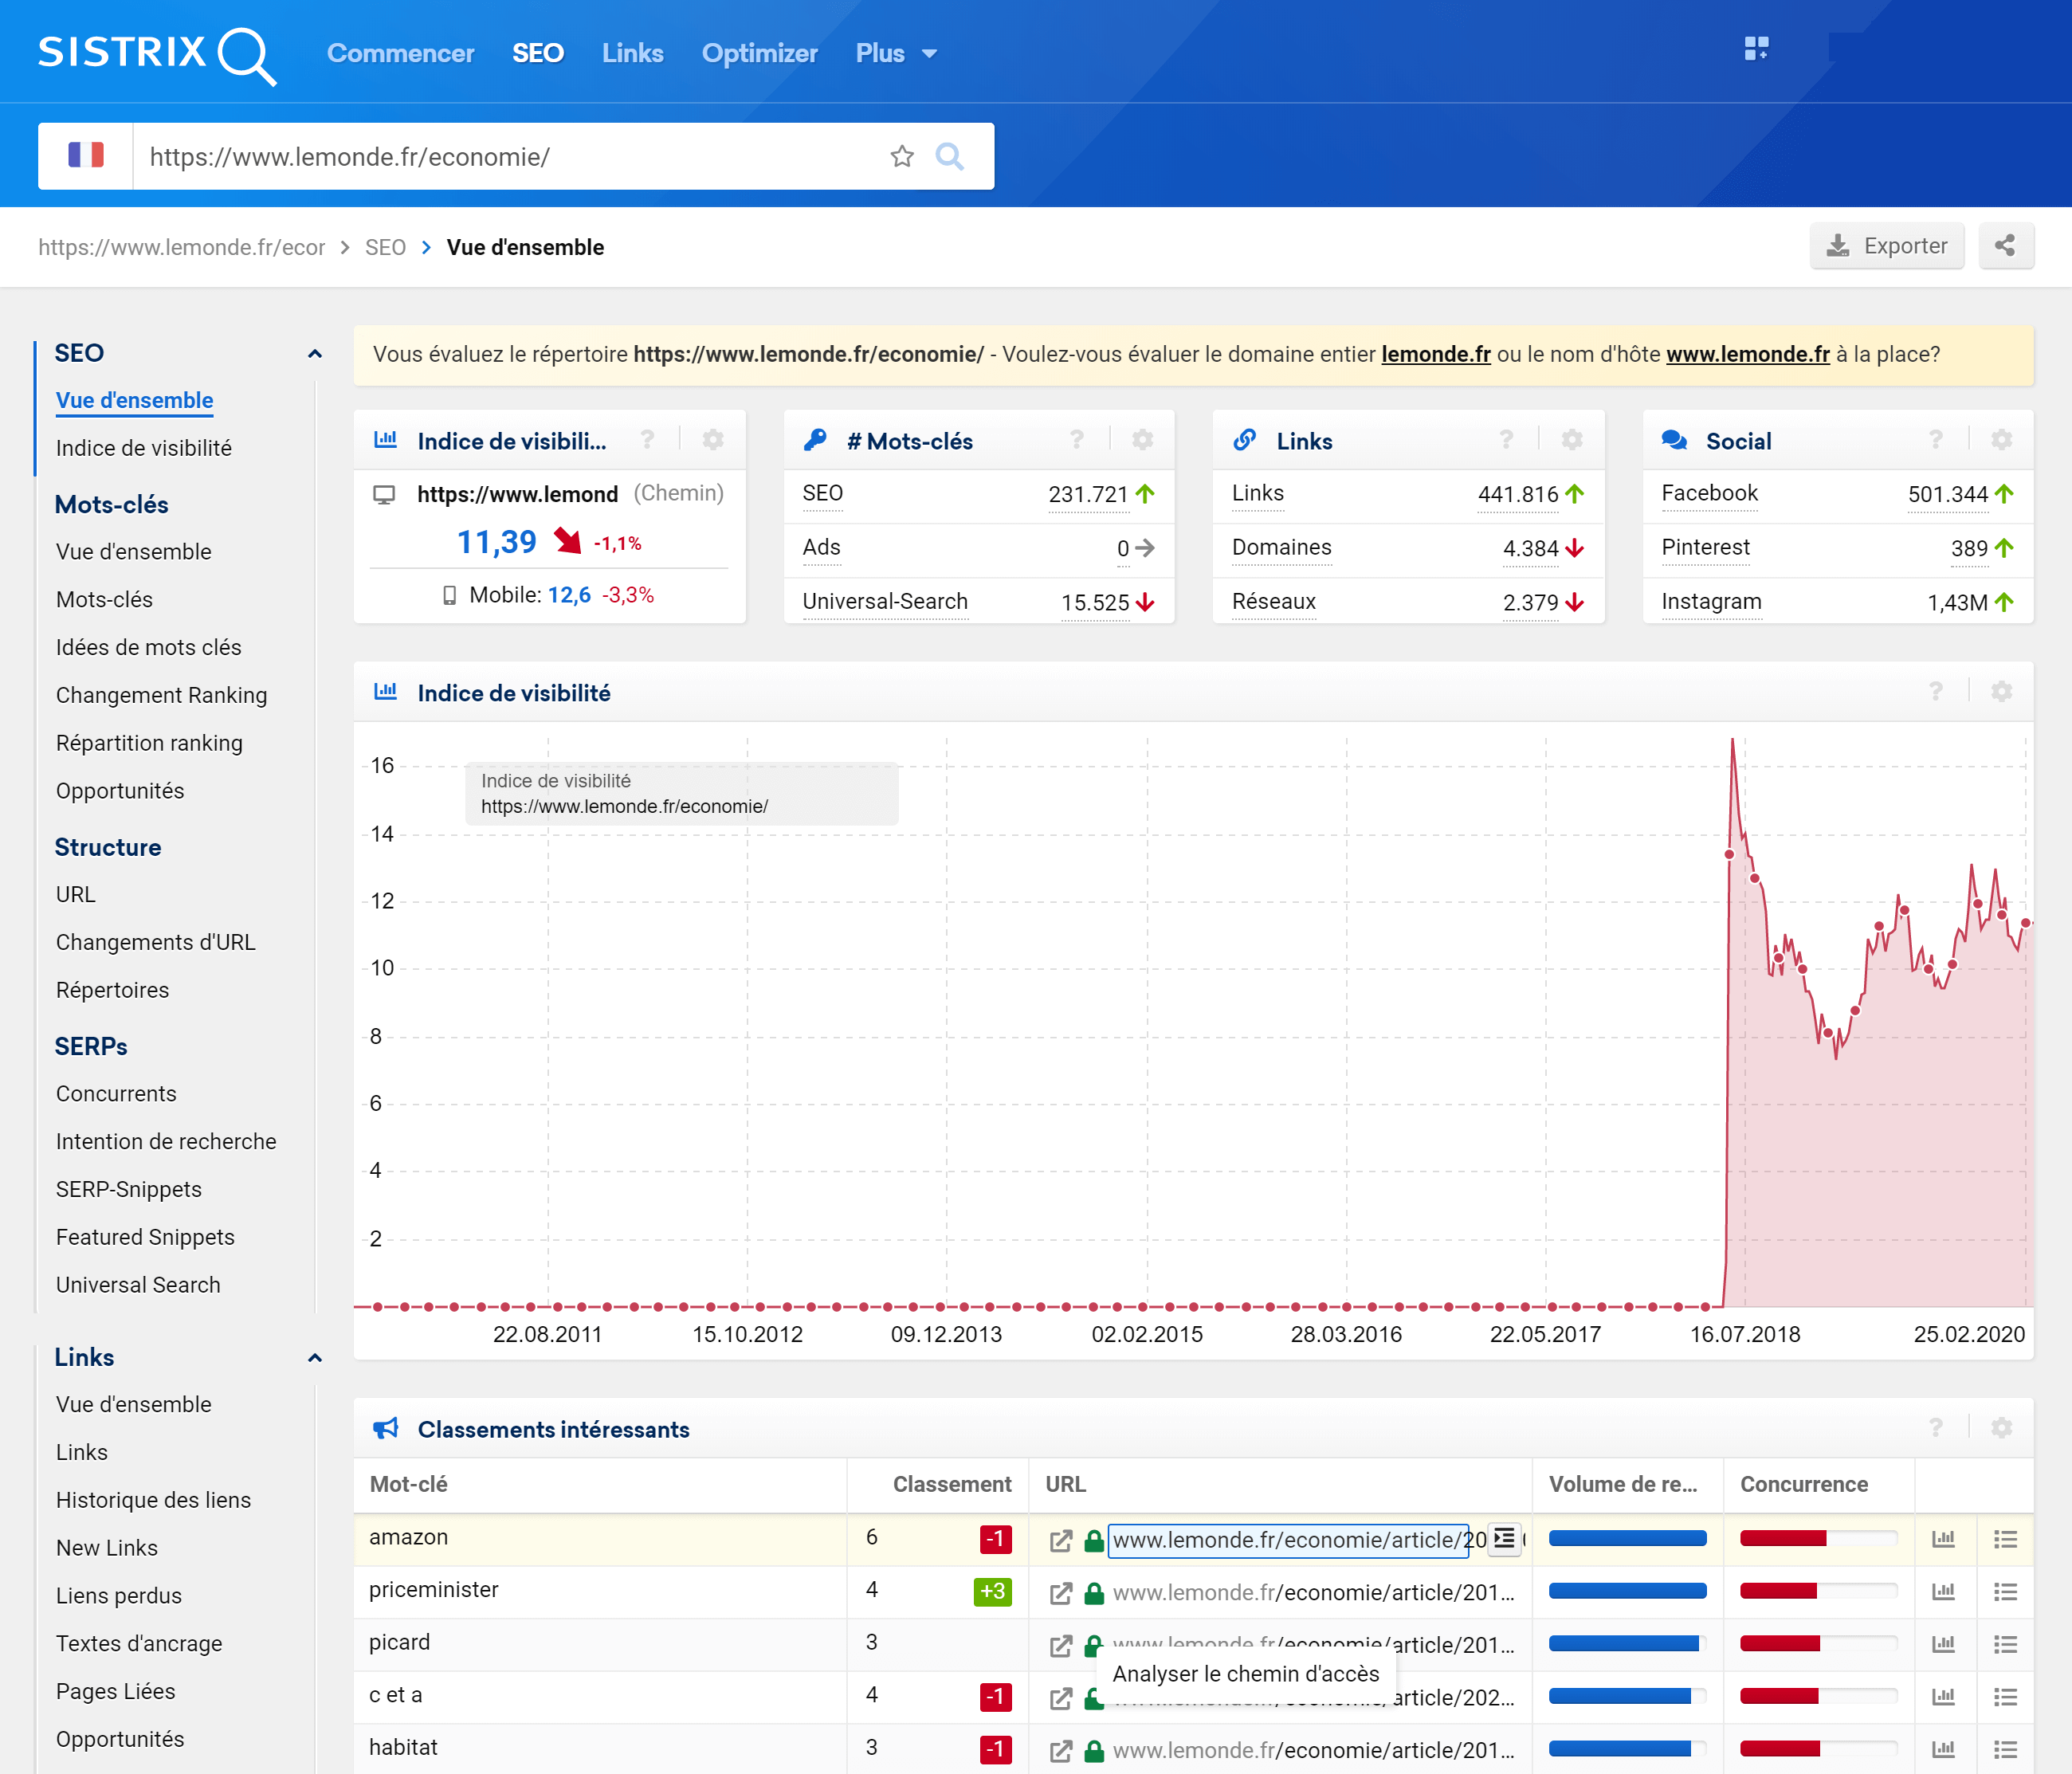The width and height of the screenshot is (2072, 1774).
Task: Open the Optimizer tab
Action: pos(759,54)
